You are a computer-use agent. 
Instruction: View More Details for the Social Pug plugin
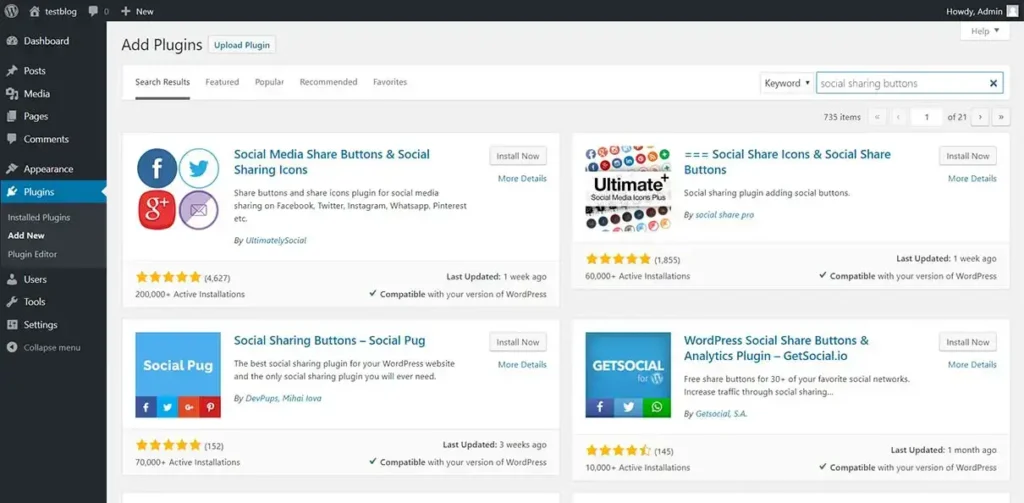(522, 365)
